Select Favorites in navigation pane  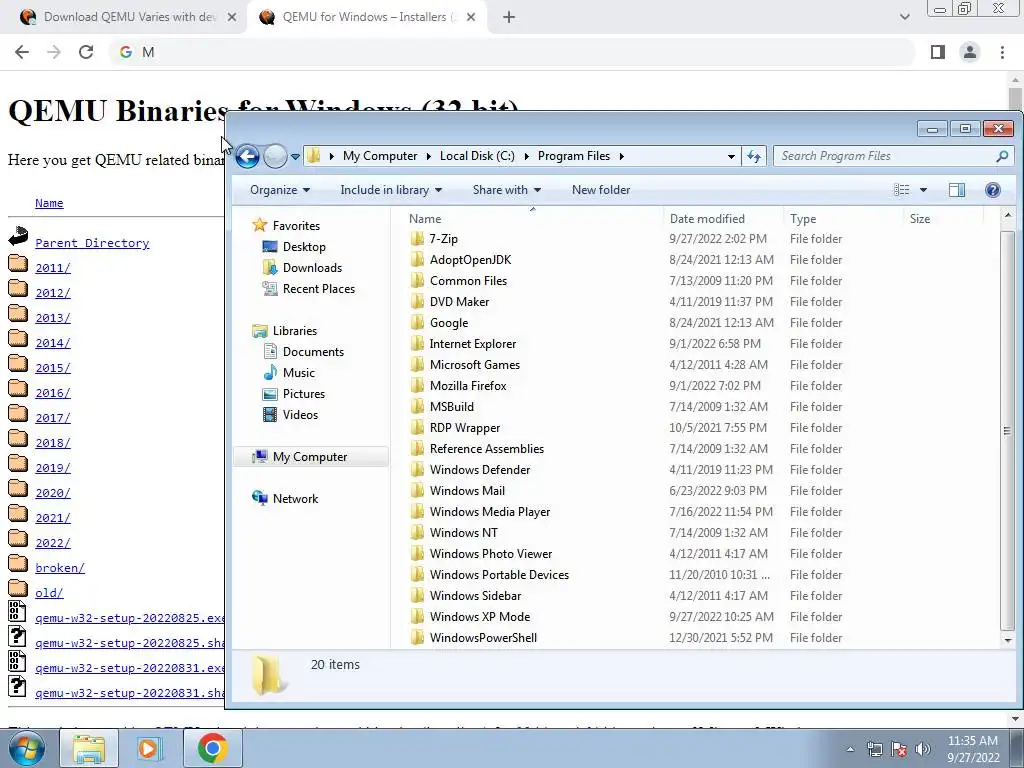[296, 225]
